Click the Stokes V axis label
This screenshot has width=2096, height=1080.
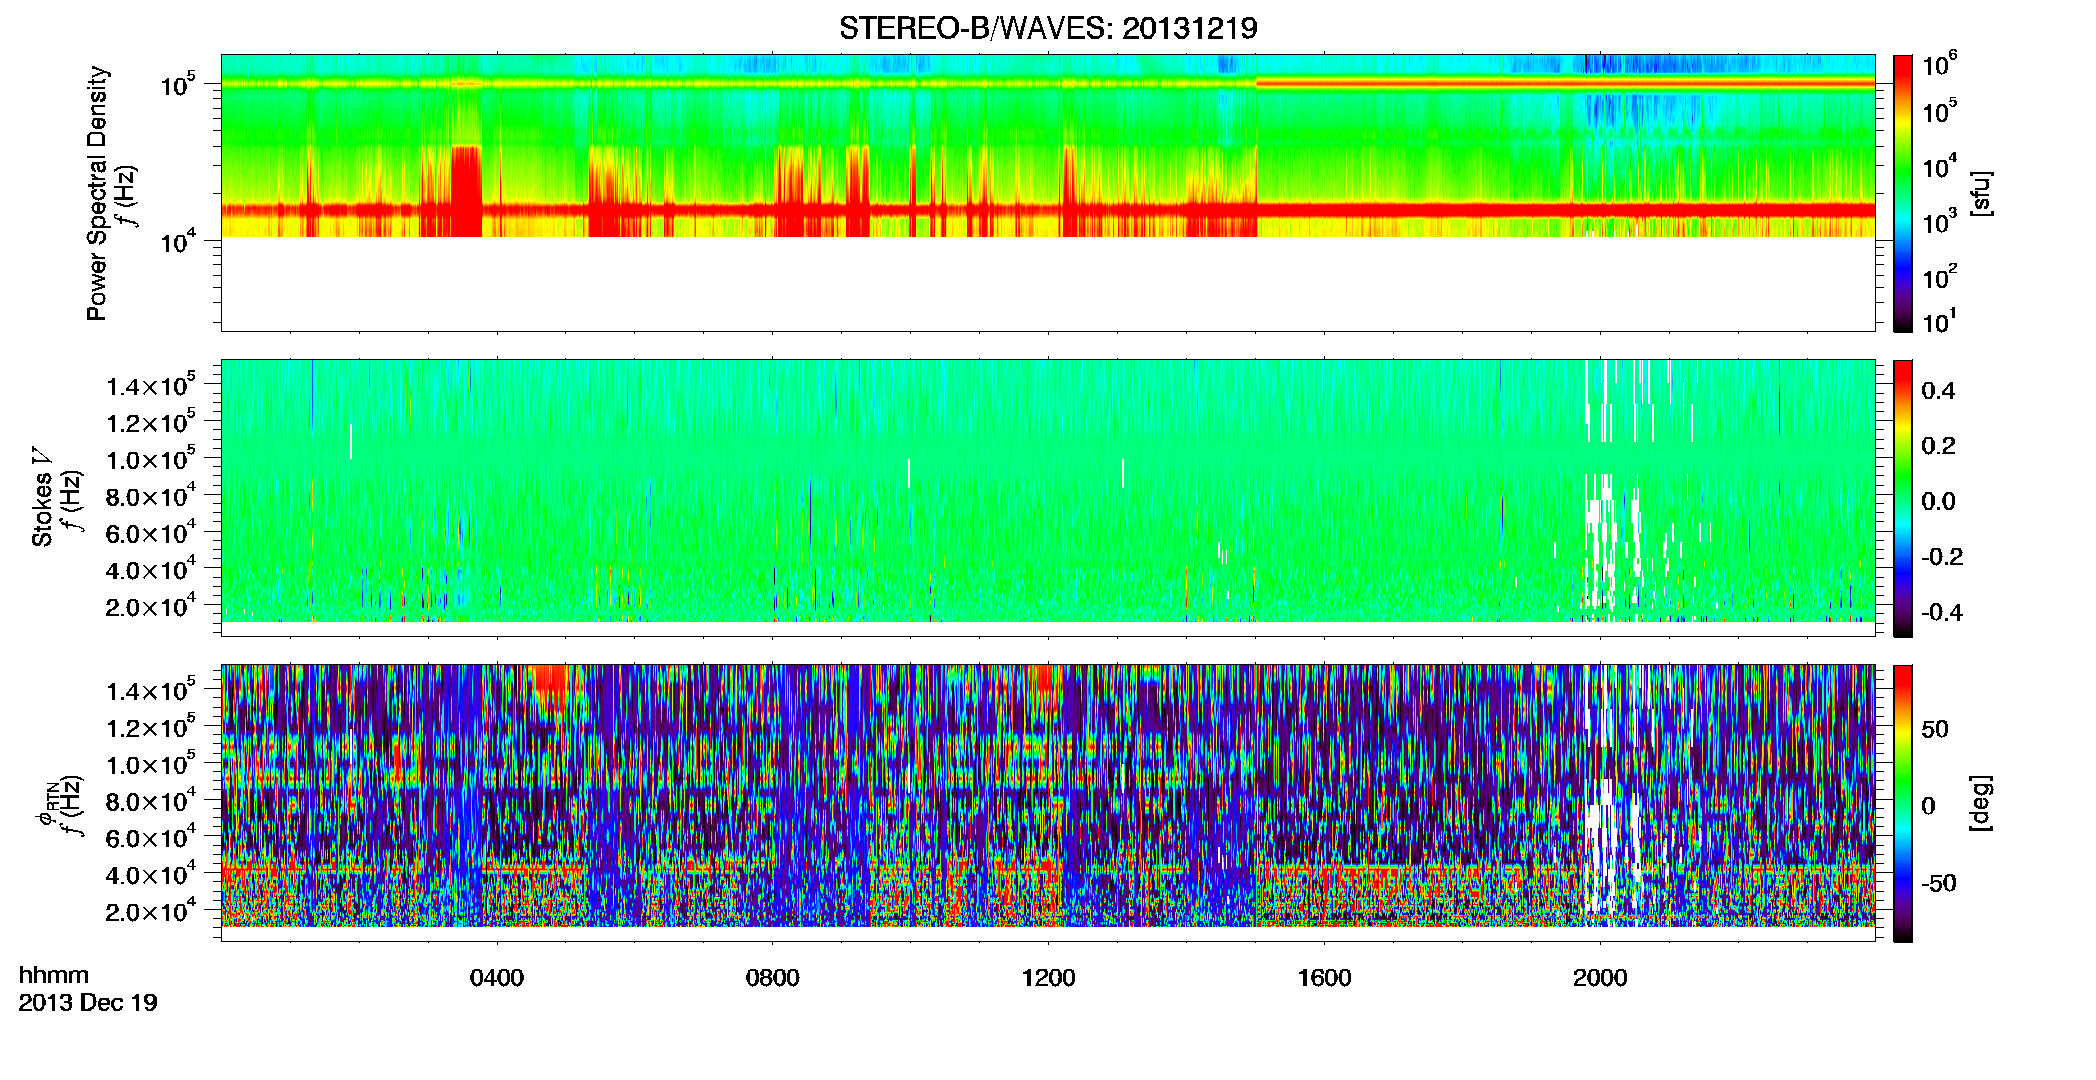coord(42,497)
